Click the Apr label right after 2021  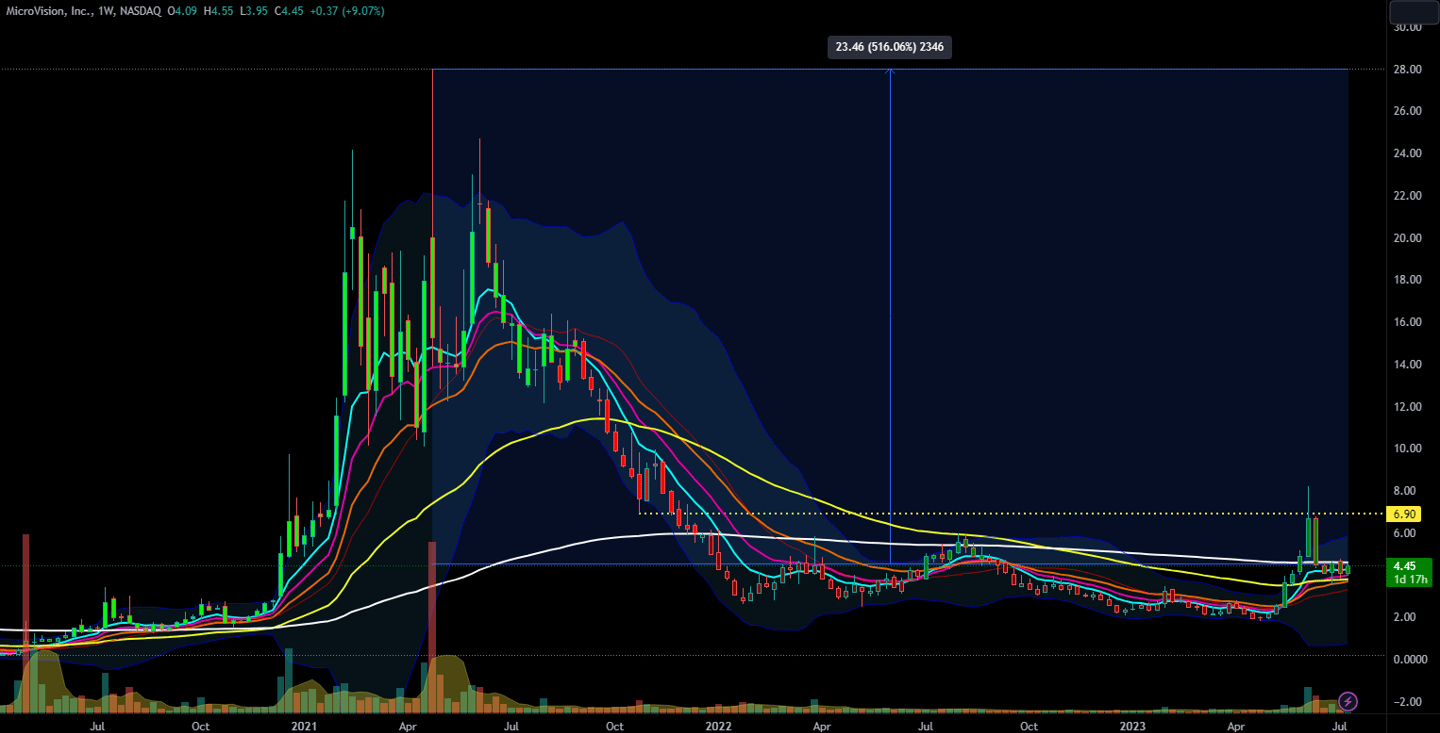406,725
